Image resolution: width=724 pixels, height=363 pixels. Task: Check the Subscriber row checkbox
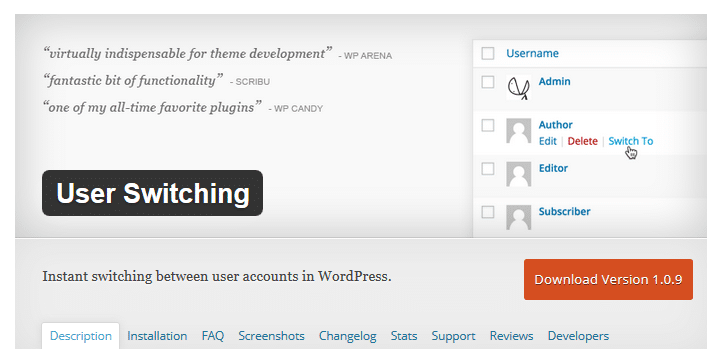pos(488,212)
